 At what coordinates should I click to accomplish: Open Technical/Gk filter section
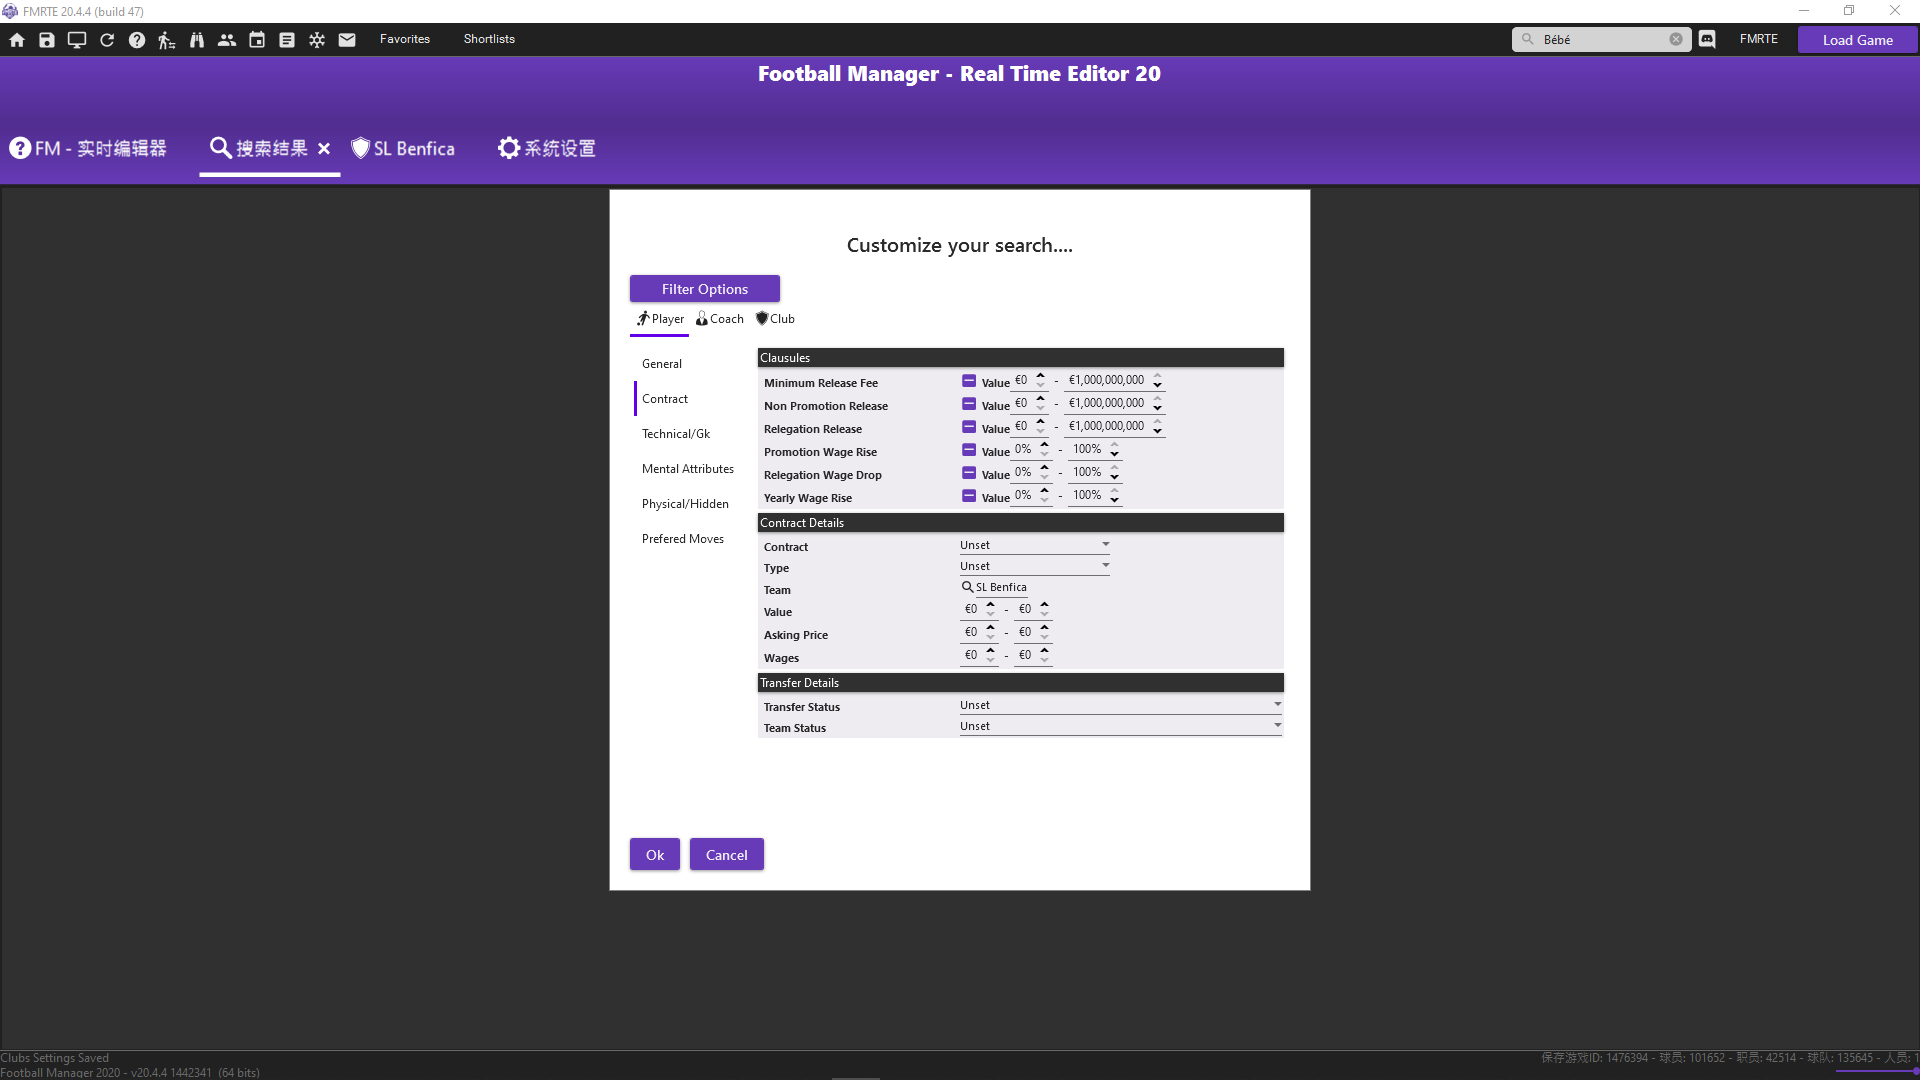pos(676,434)
